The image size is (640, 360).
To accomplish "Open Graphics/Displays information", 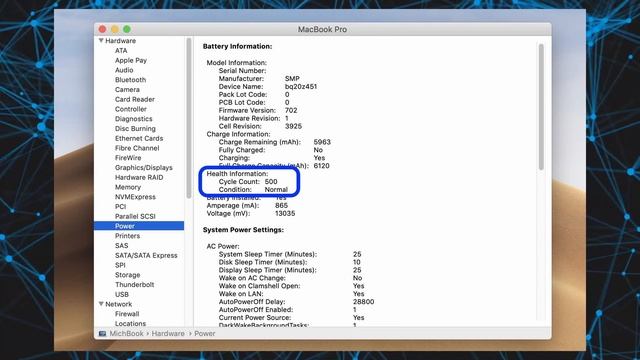I will click(x=144, y=168).
